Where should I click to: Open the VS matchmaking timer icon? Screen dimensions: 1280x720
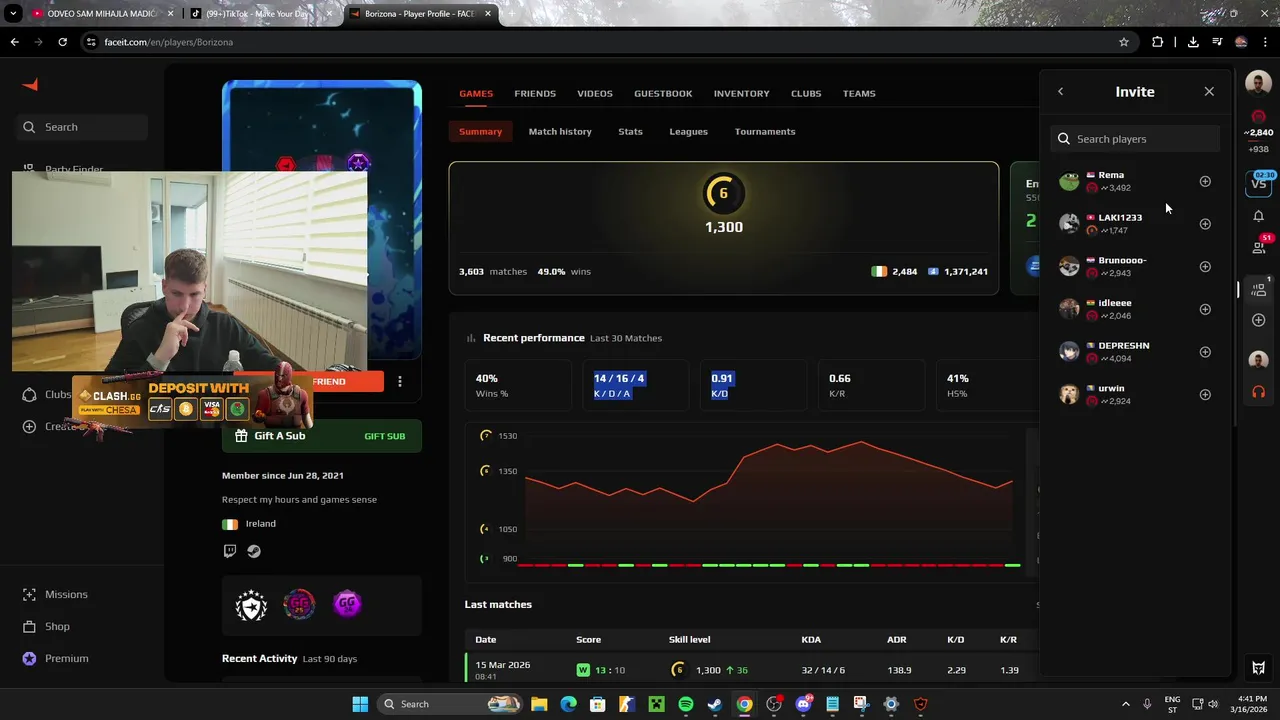click(x=1259, y=183)
